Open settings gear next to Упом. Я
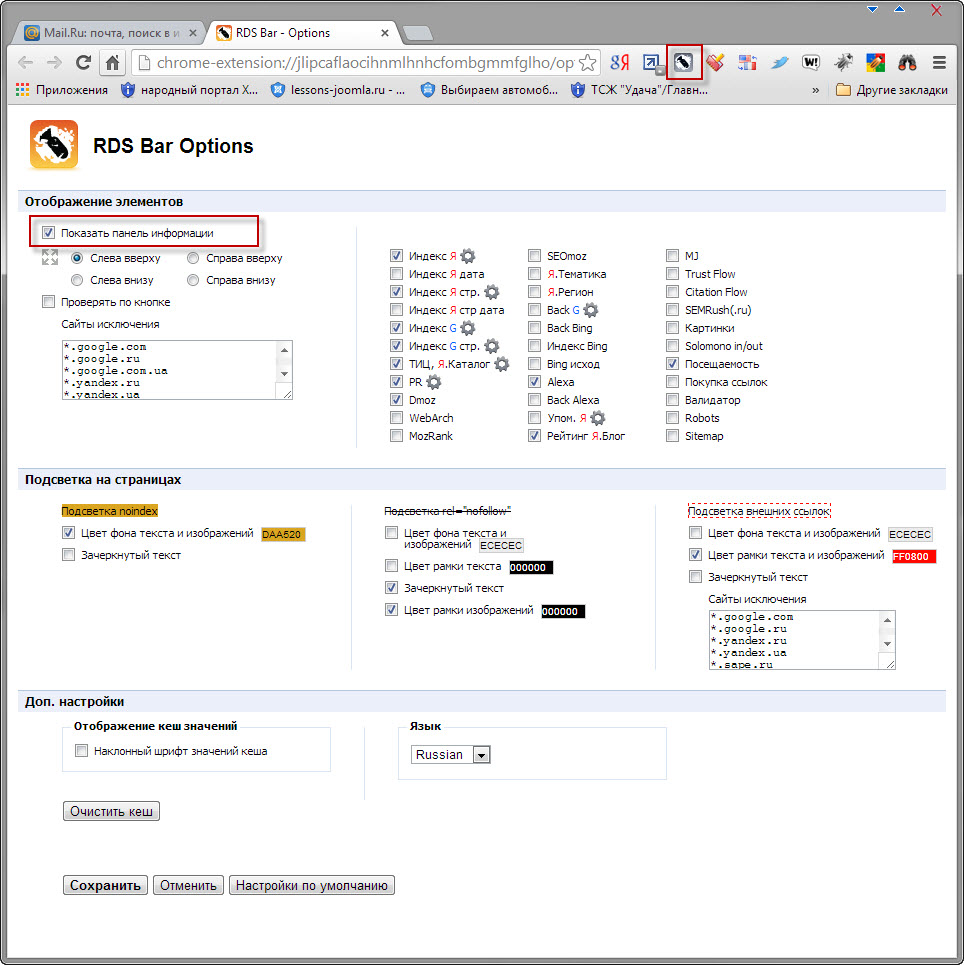 coord(597,418)
